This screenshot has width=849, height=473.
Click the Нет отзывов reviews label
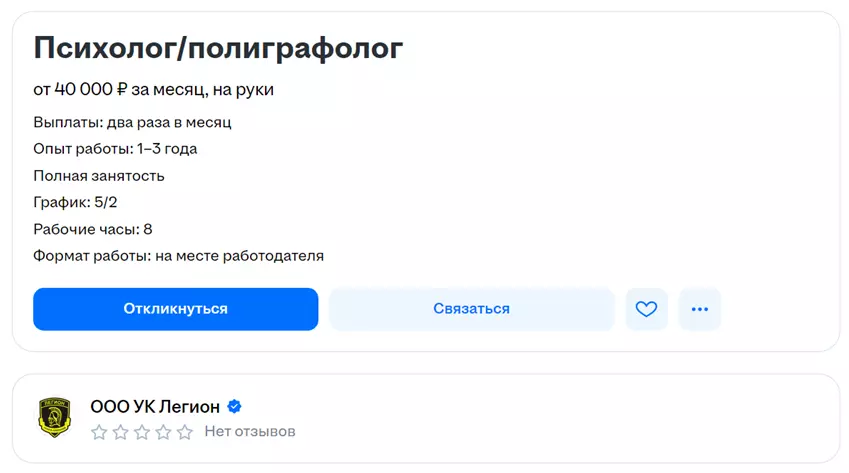tap(250, 432)
